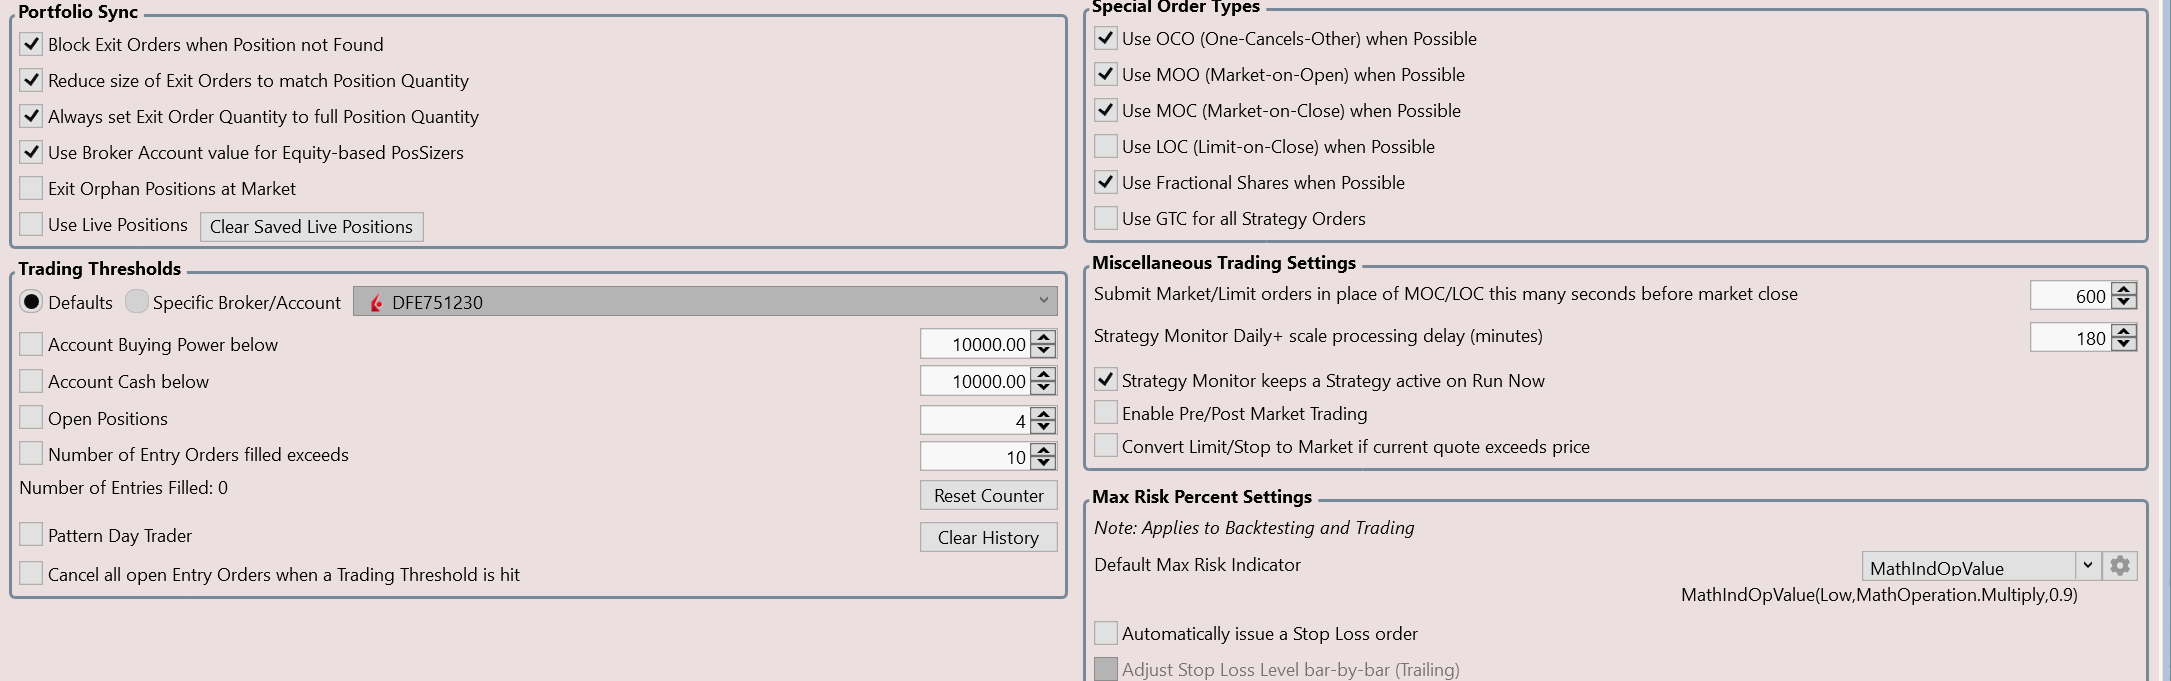Uncheck Use OCO when Possible
The image size is (2171, 681).
[1105, 38]
